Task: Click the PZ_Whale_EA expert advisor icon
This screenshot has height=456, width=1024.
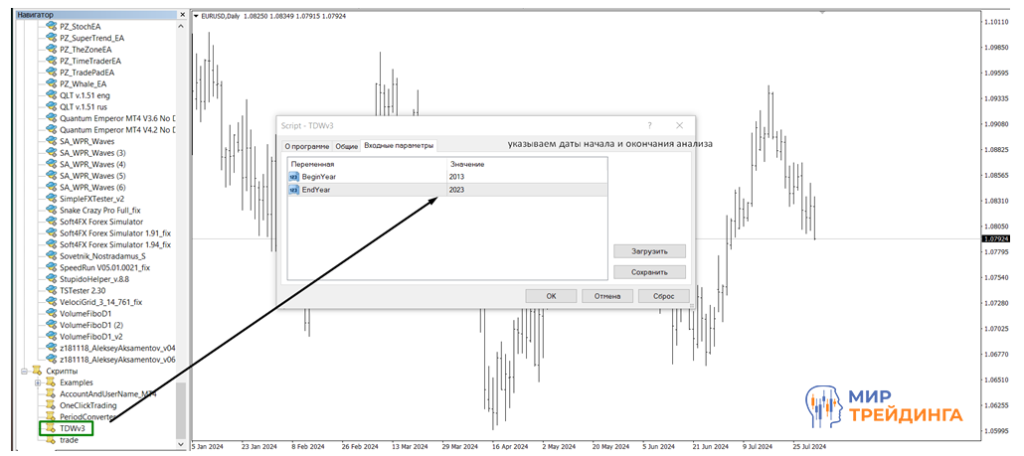Action: [52, 84]
